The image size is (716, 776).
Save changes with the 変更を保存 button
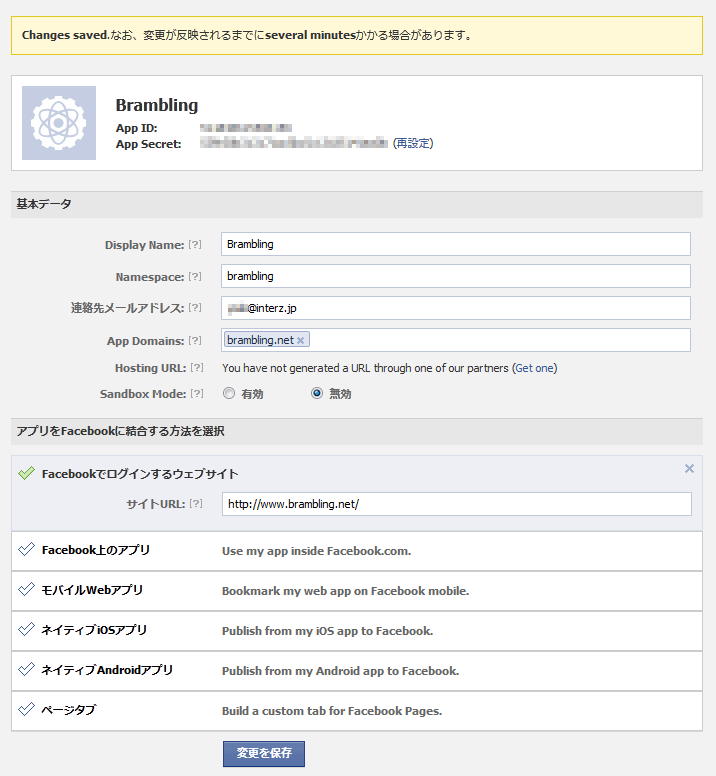[x=264, y=753]
